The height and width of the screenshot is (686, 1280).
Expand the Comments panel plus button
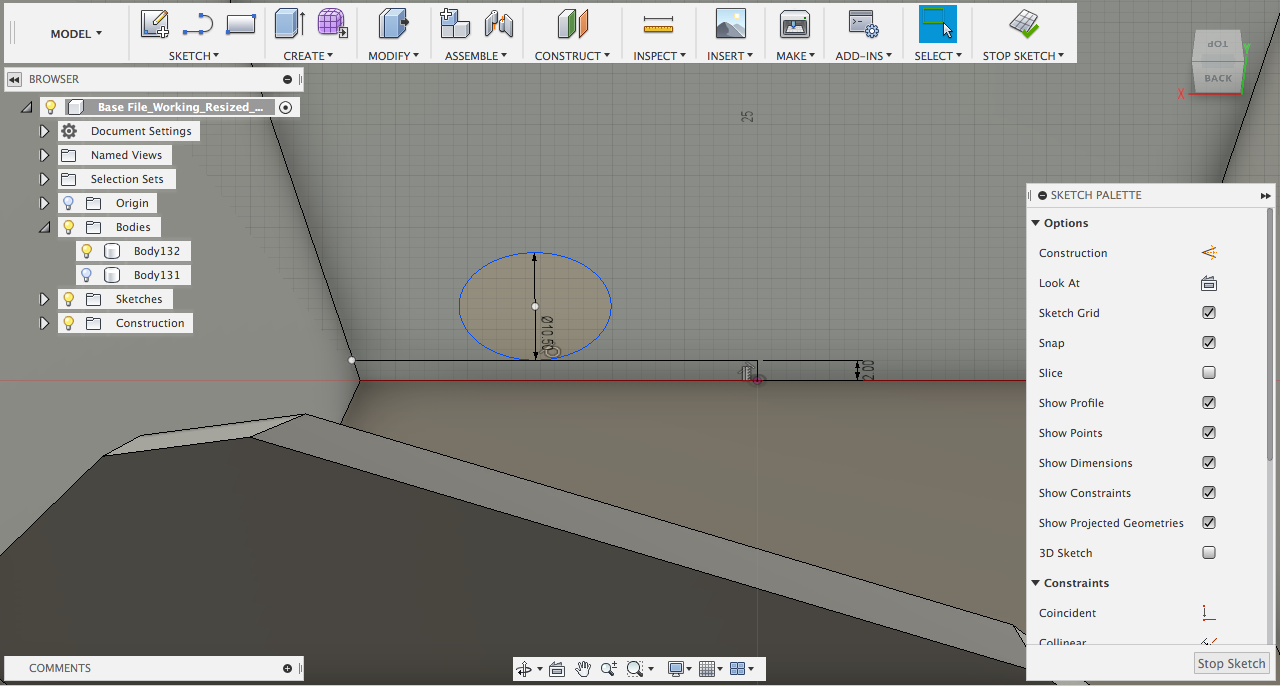pyautogui.click(x=288, y=668)
